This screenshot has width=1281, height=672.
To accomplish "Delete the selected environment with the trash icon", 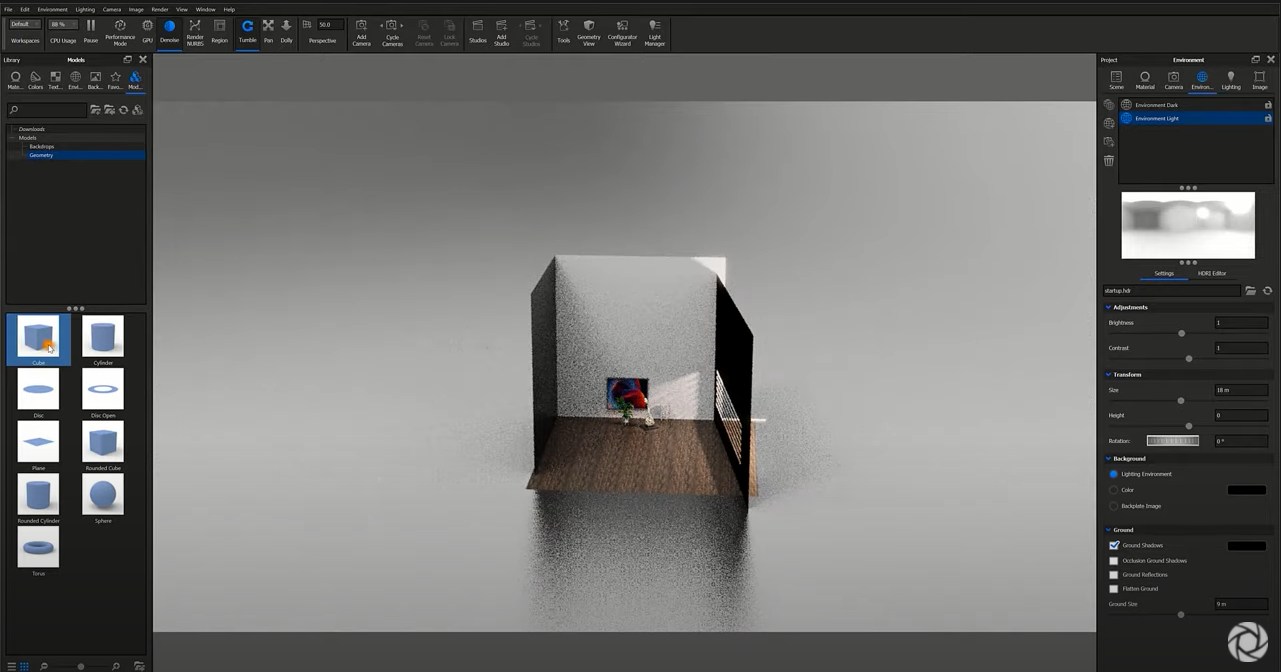I will (x=1108, y=160).
